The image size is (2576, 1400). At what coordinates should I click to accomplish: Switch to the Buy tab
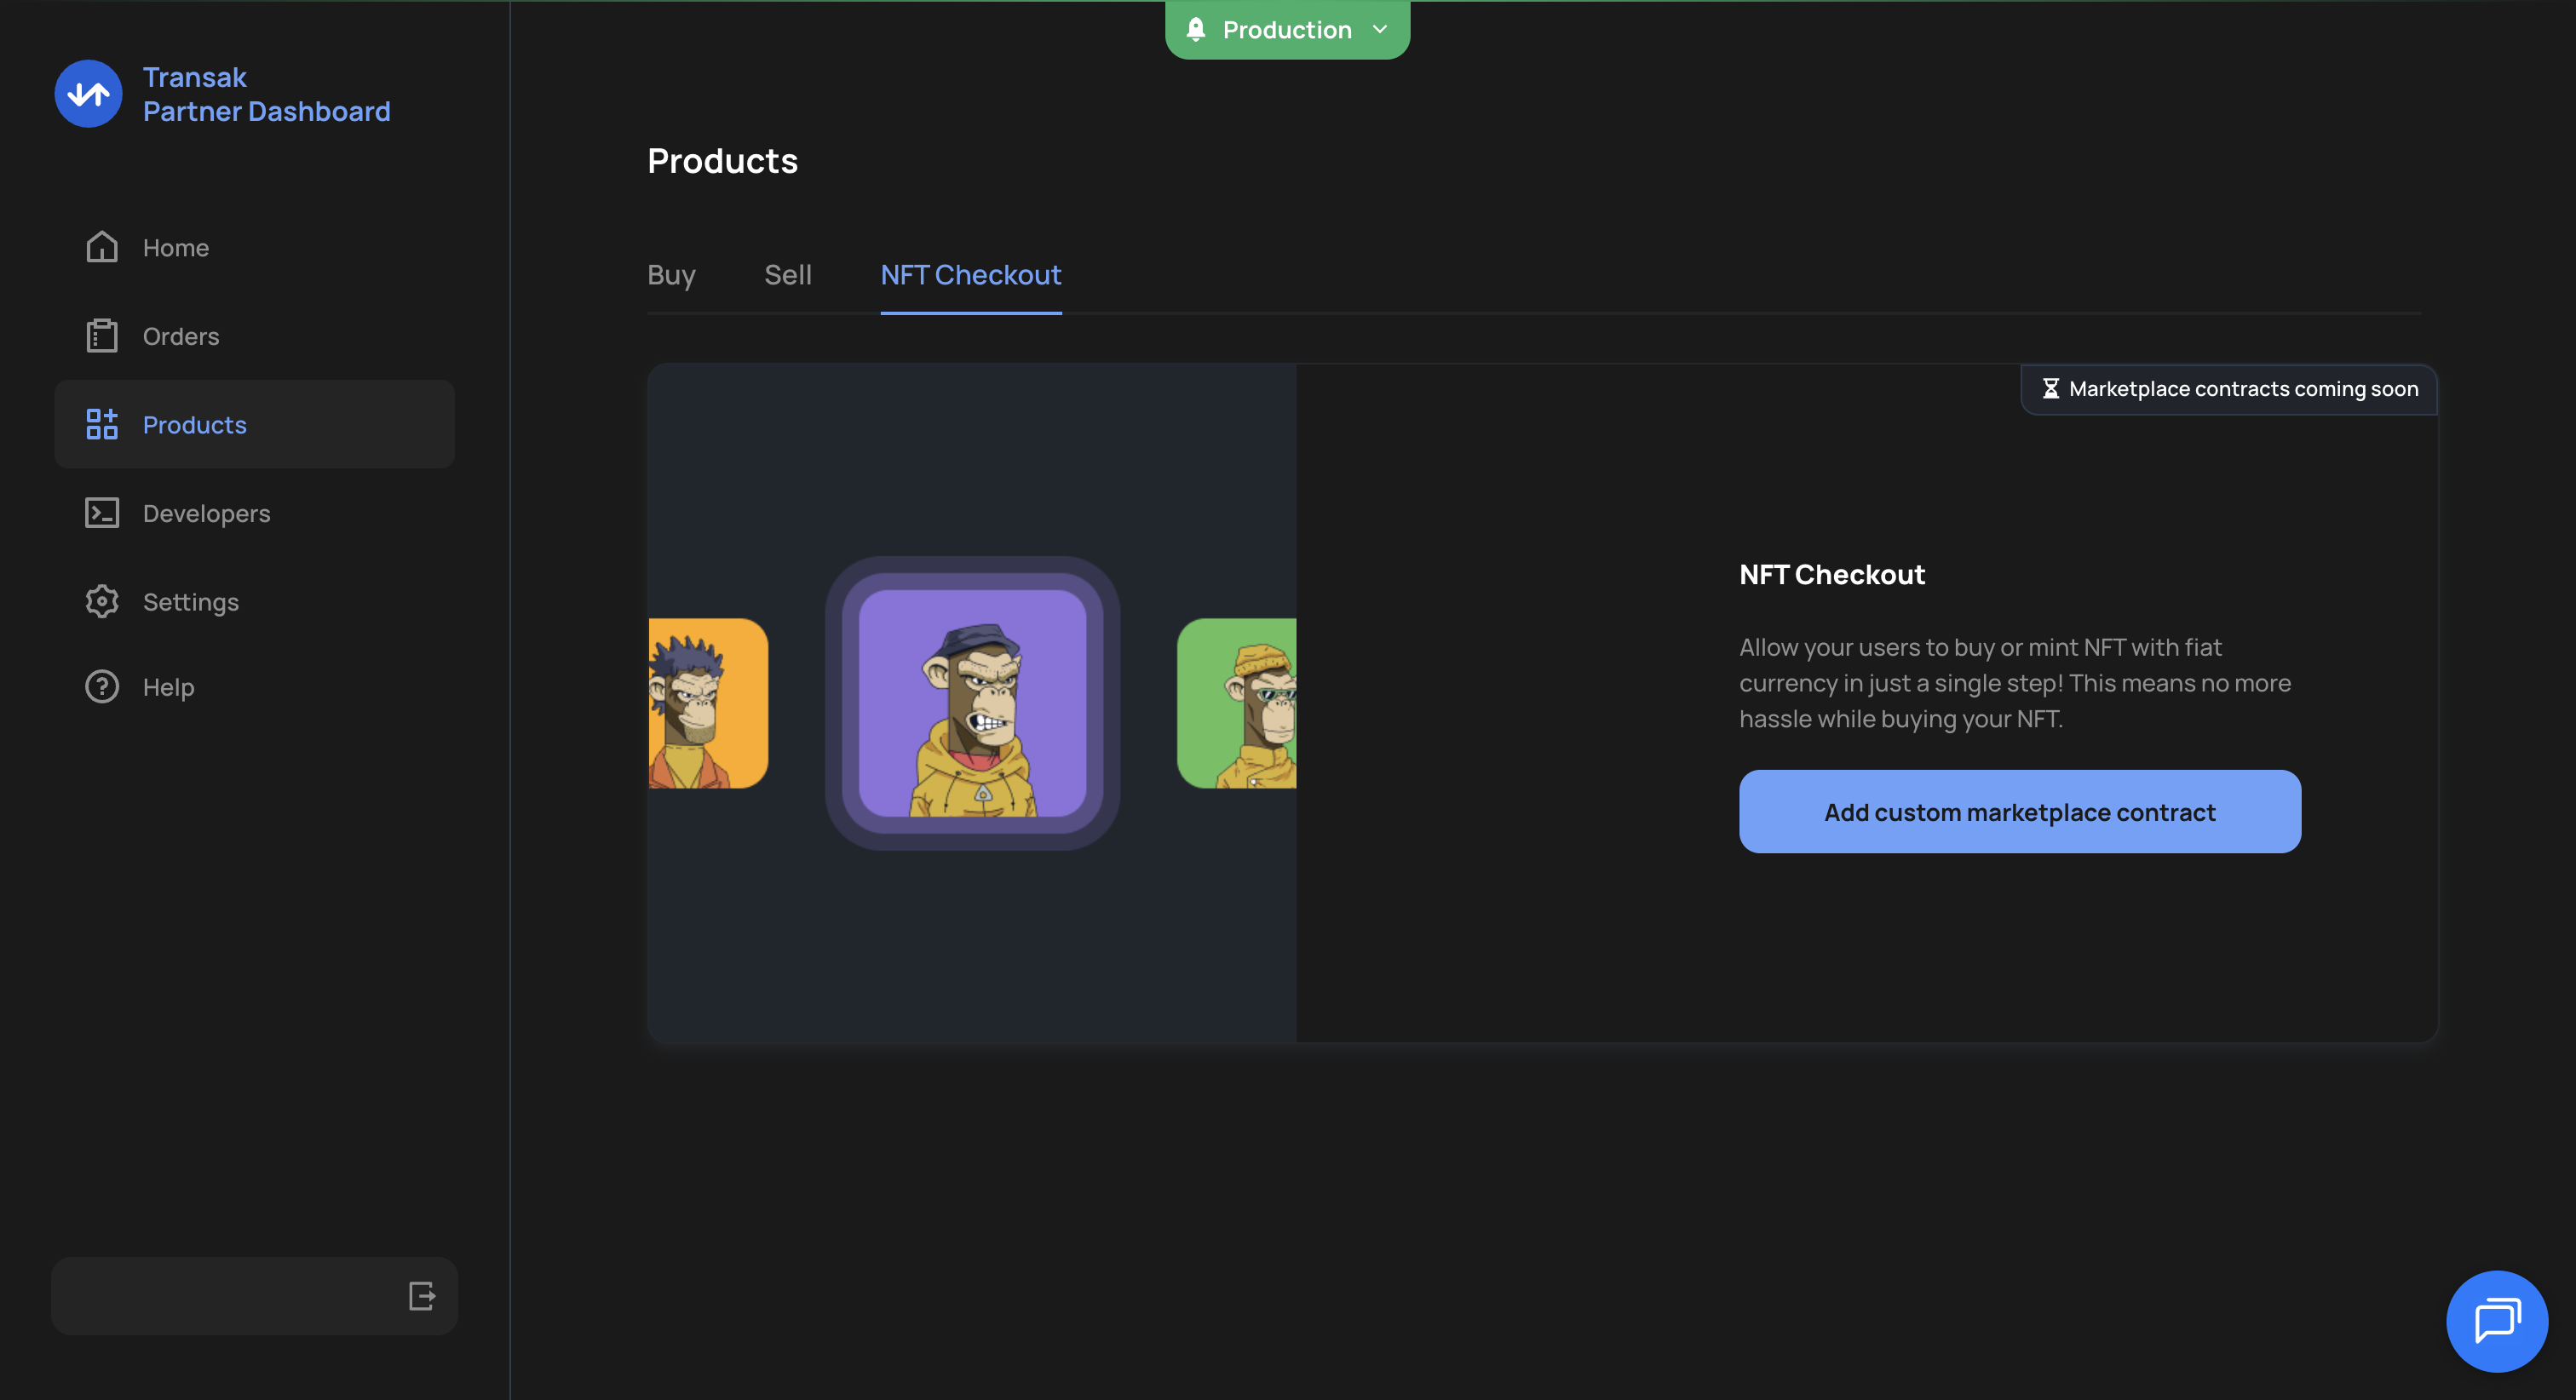click(671, 275)
